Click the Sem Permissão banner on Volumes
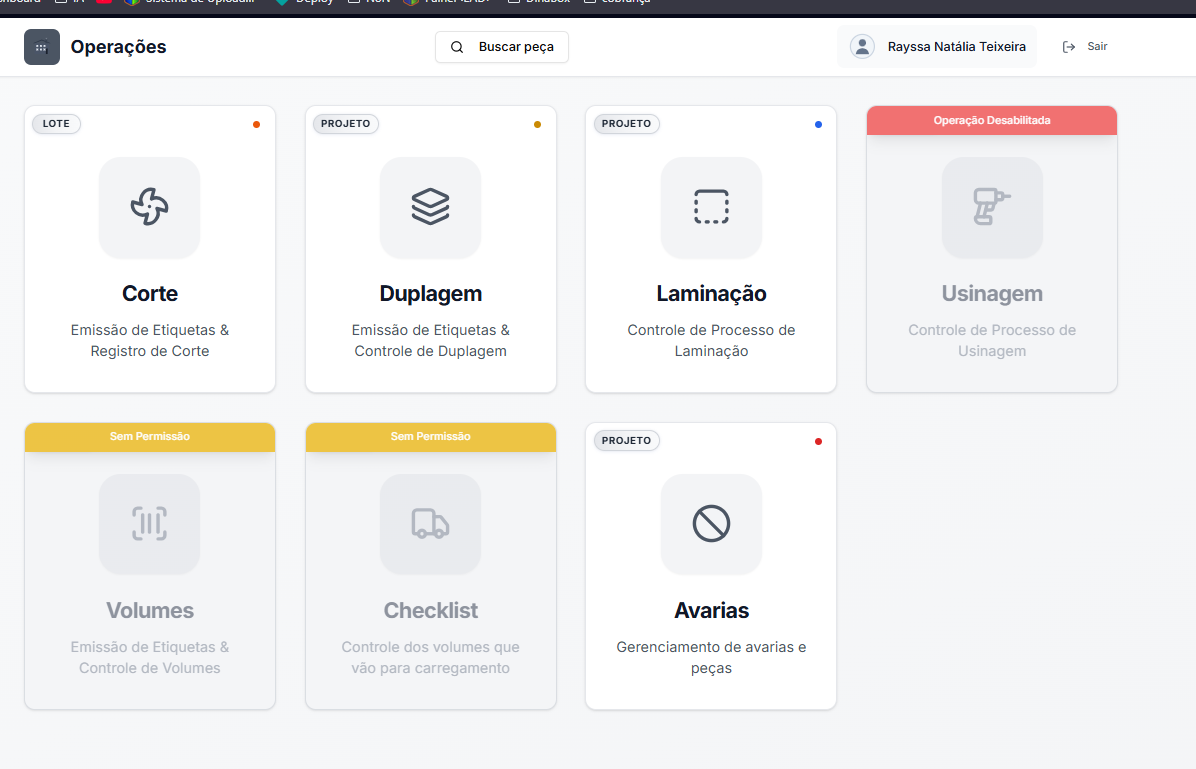 [x=150, y=437]
